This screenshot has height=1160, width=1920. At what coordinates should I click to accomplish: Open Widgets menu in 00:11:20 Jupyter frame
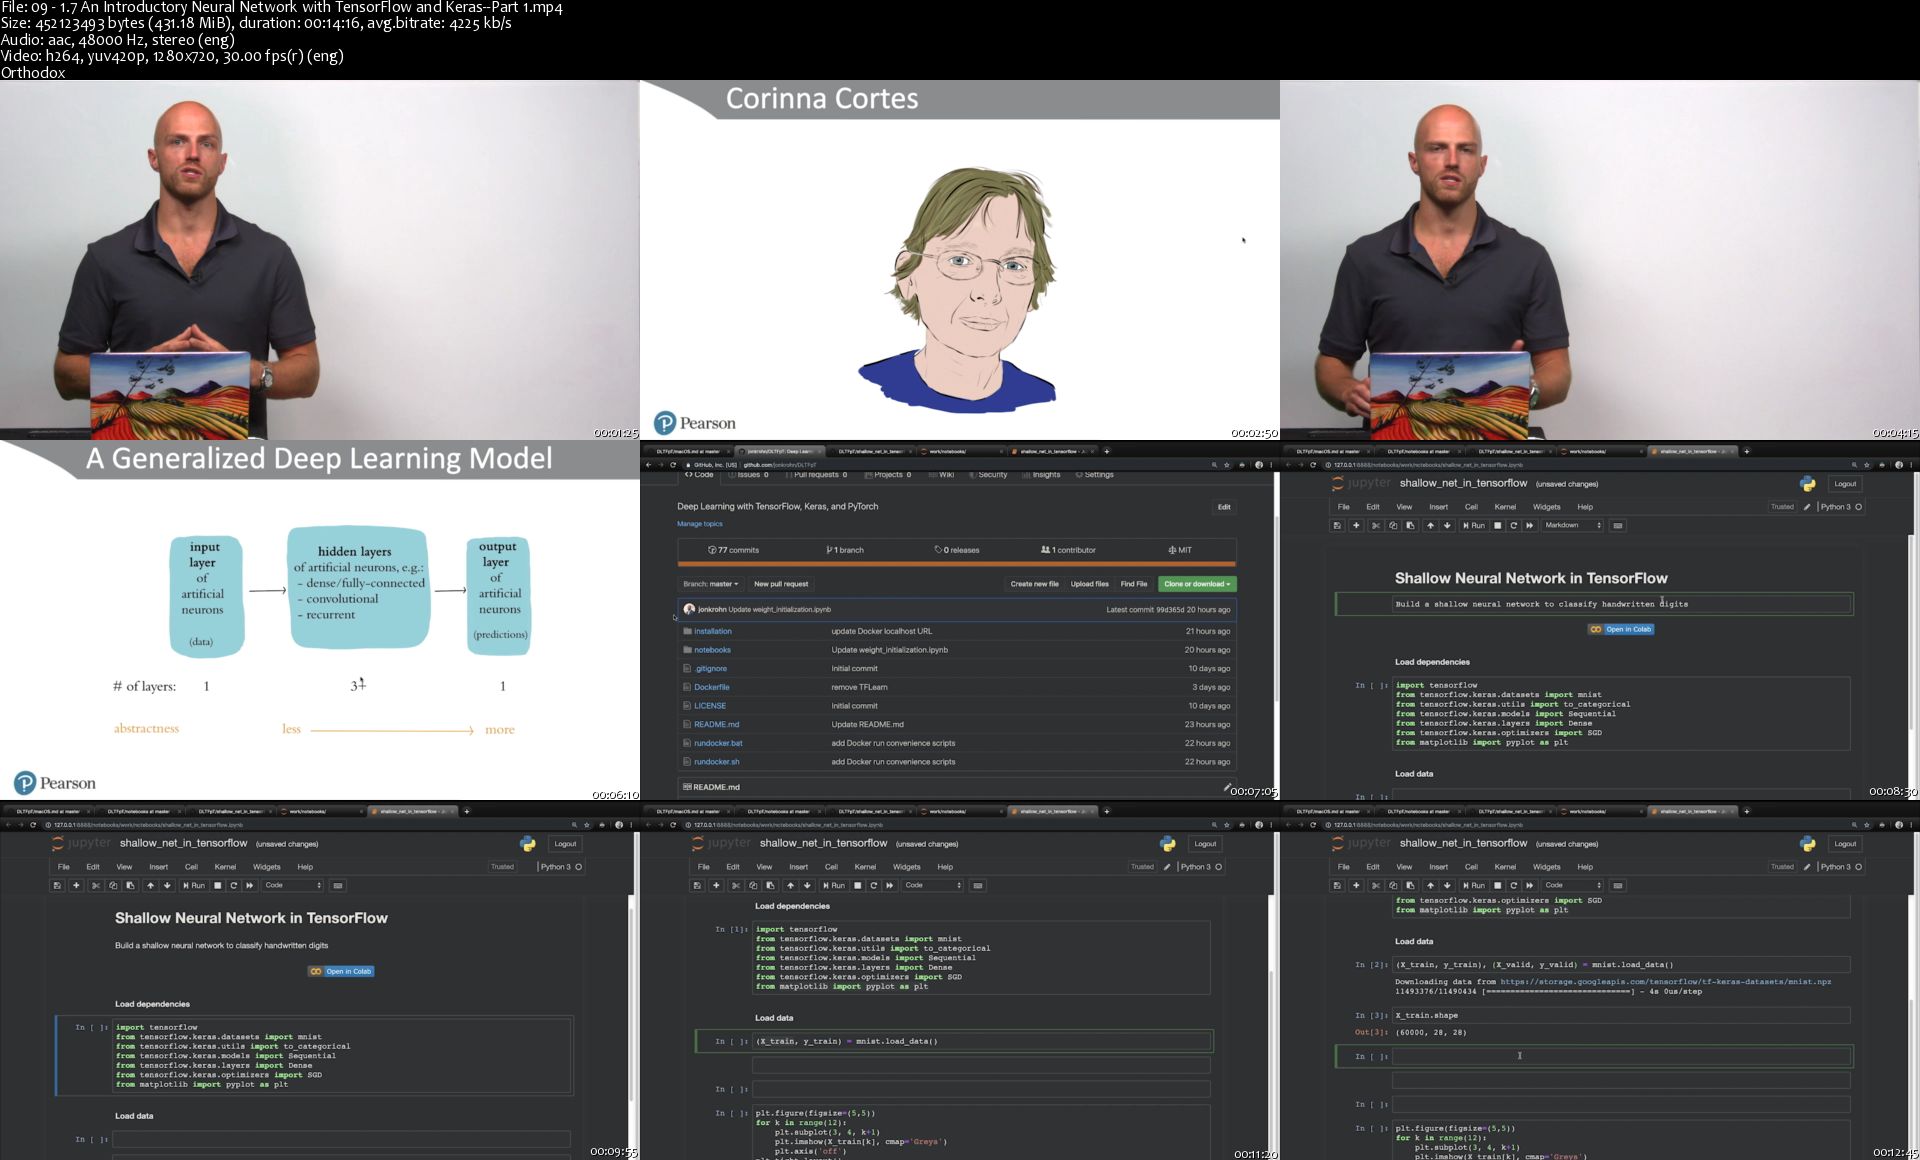(906, 867)
